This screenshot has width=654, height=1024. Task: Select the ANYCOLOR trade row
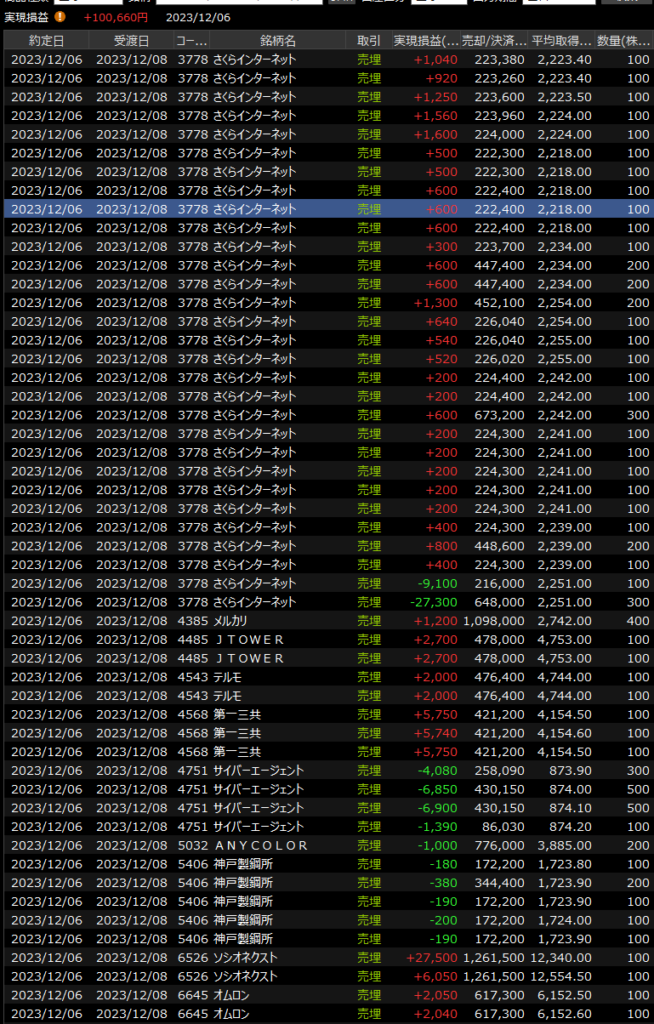(300, 845)
